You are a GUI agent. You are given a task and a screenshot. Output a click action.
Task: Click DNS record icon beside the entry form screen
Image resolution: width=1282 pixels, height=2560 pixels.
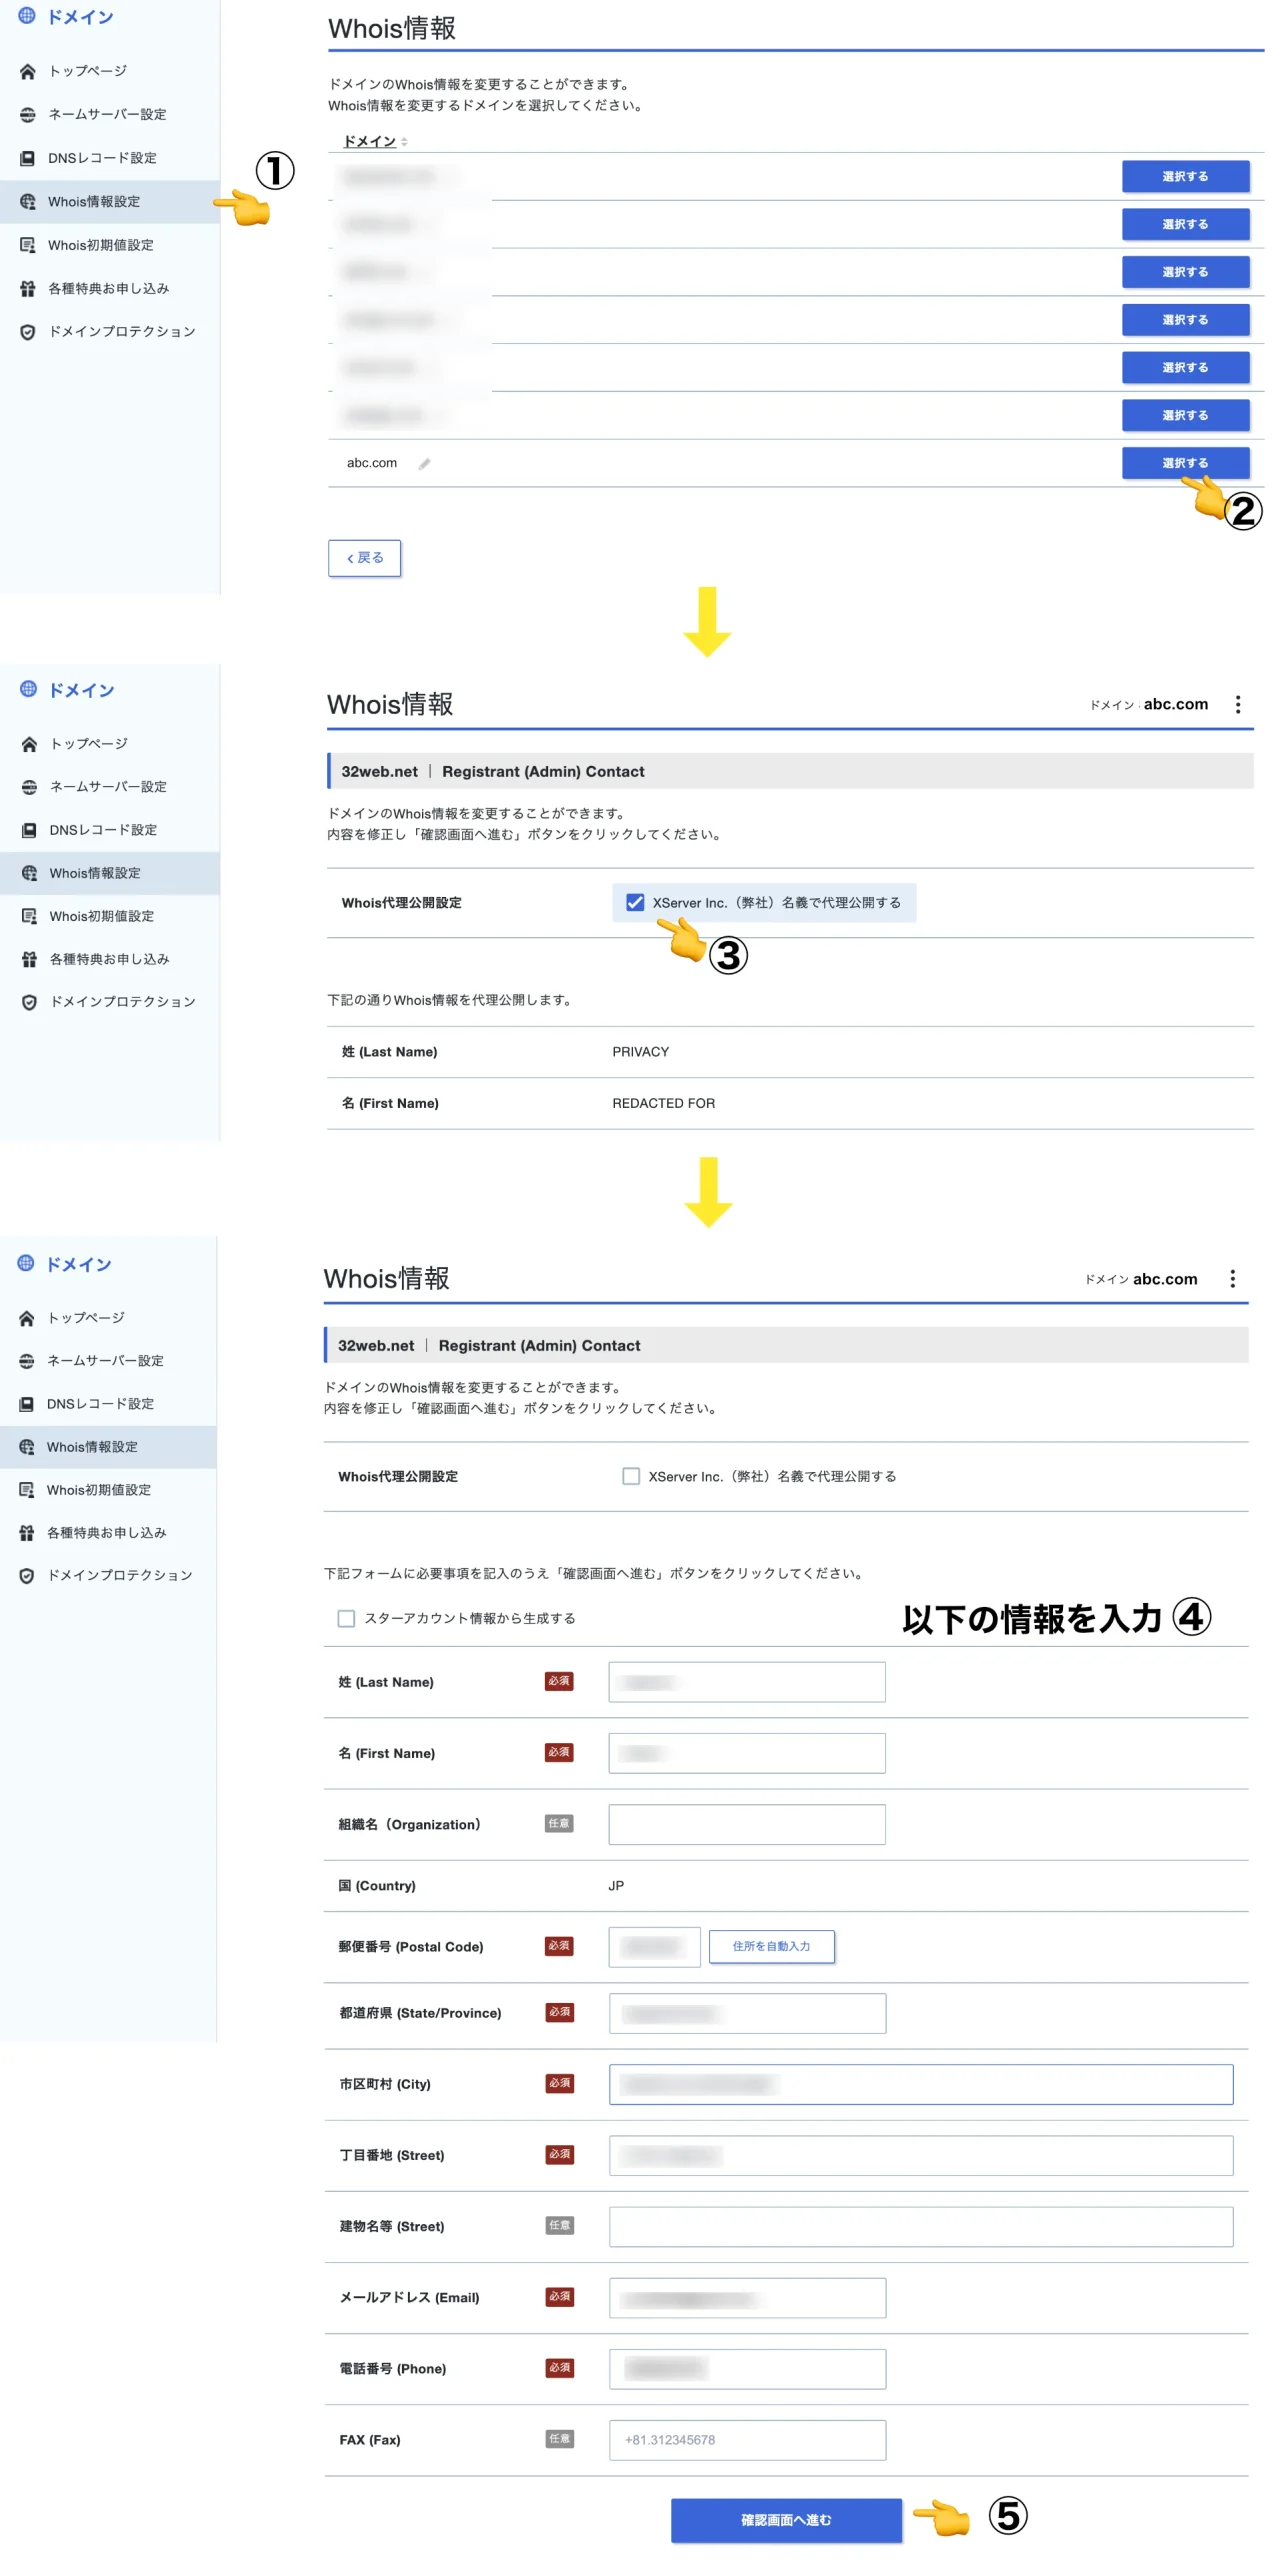(27, 1404)
